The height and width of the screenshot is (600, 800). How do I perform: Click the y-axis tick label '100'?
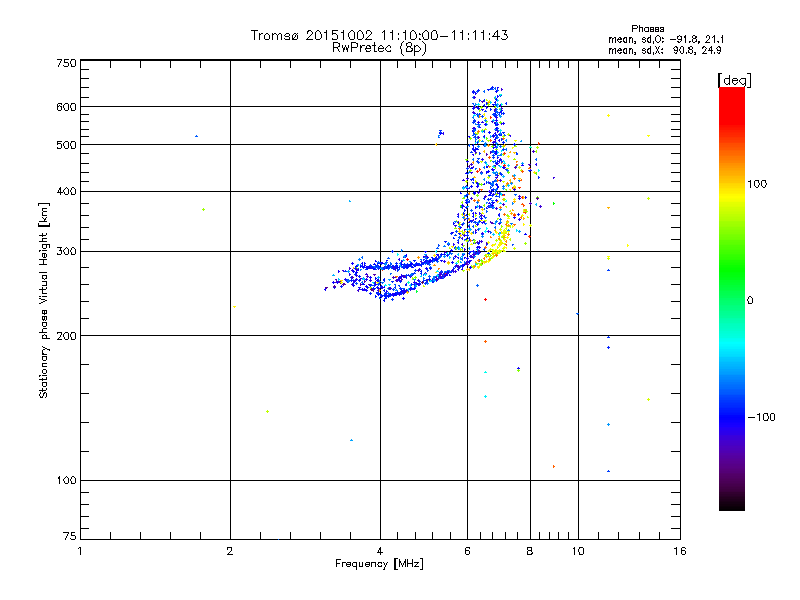(x=66, y=481)
